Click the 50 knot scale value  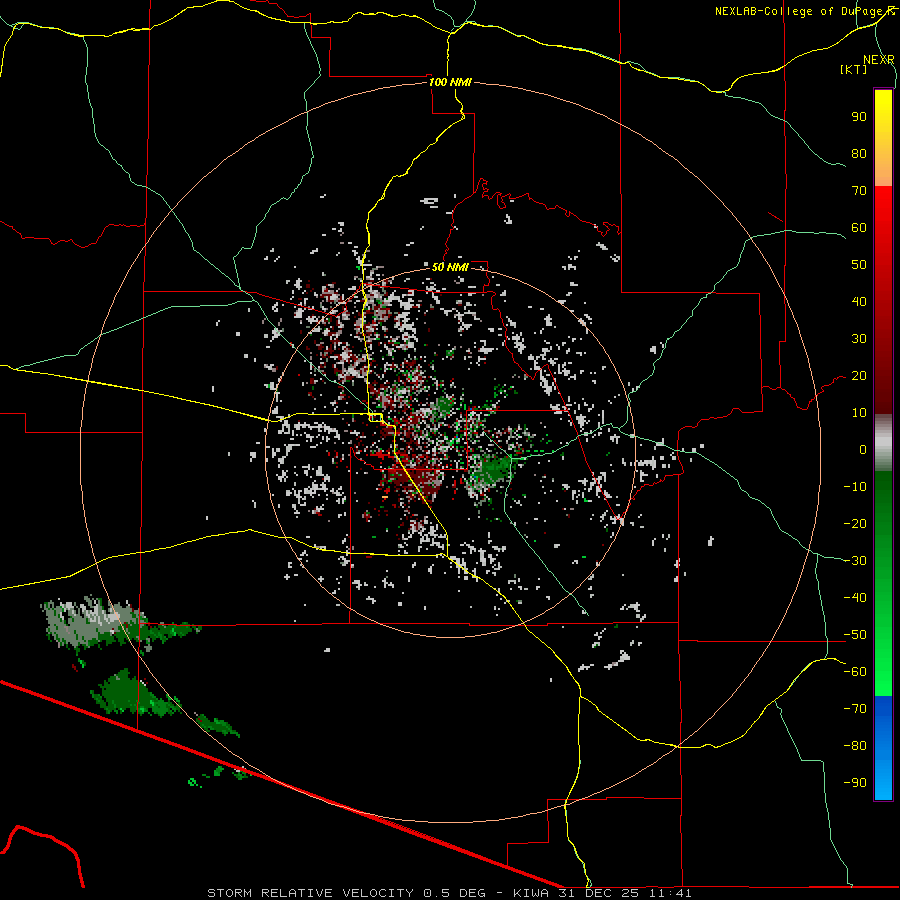coord(859,265)
